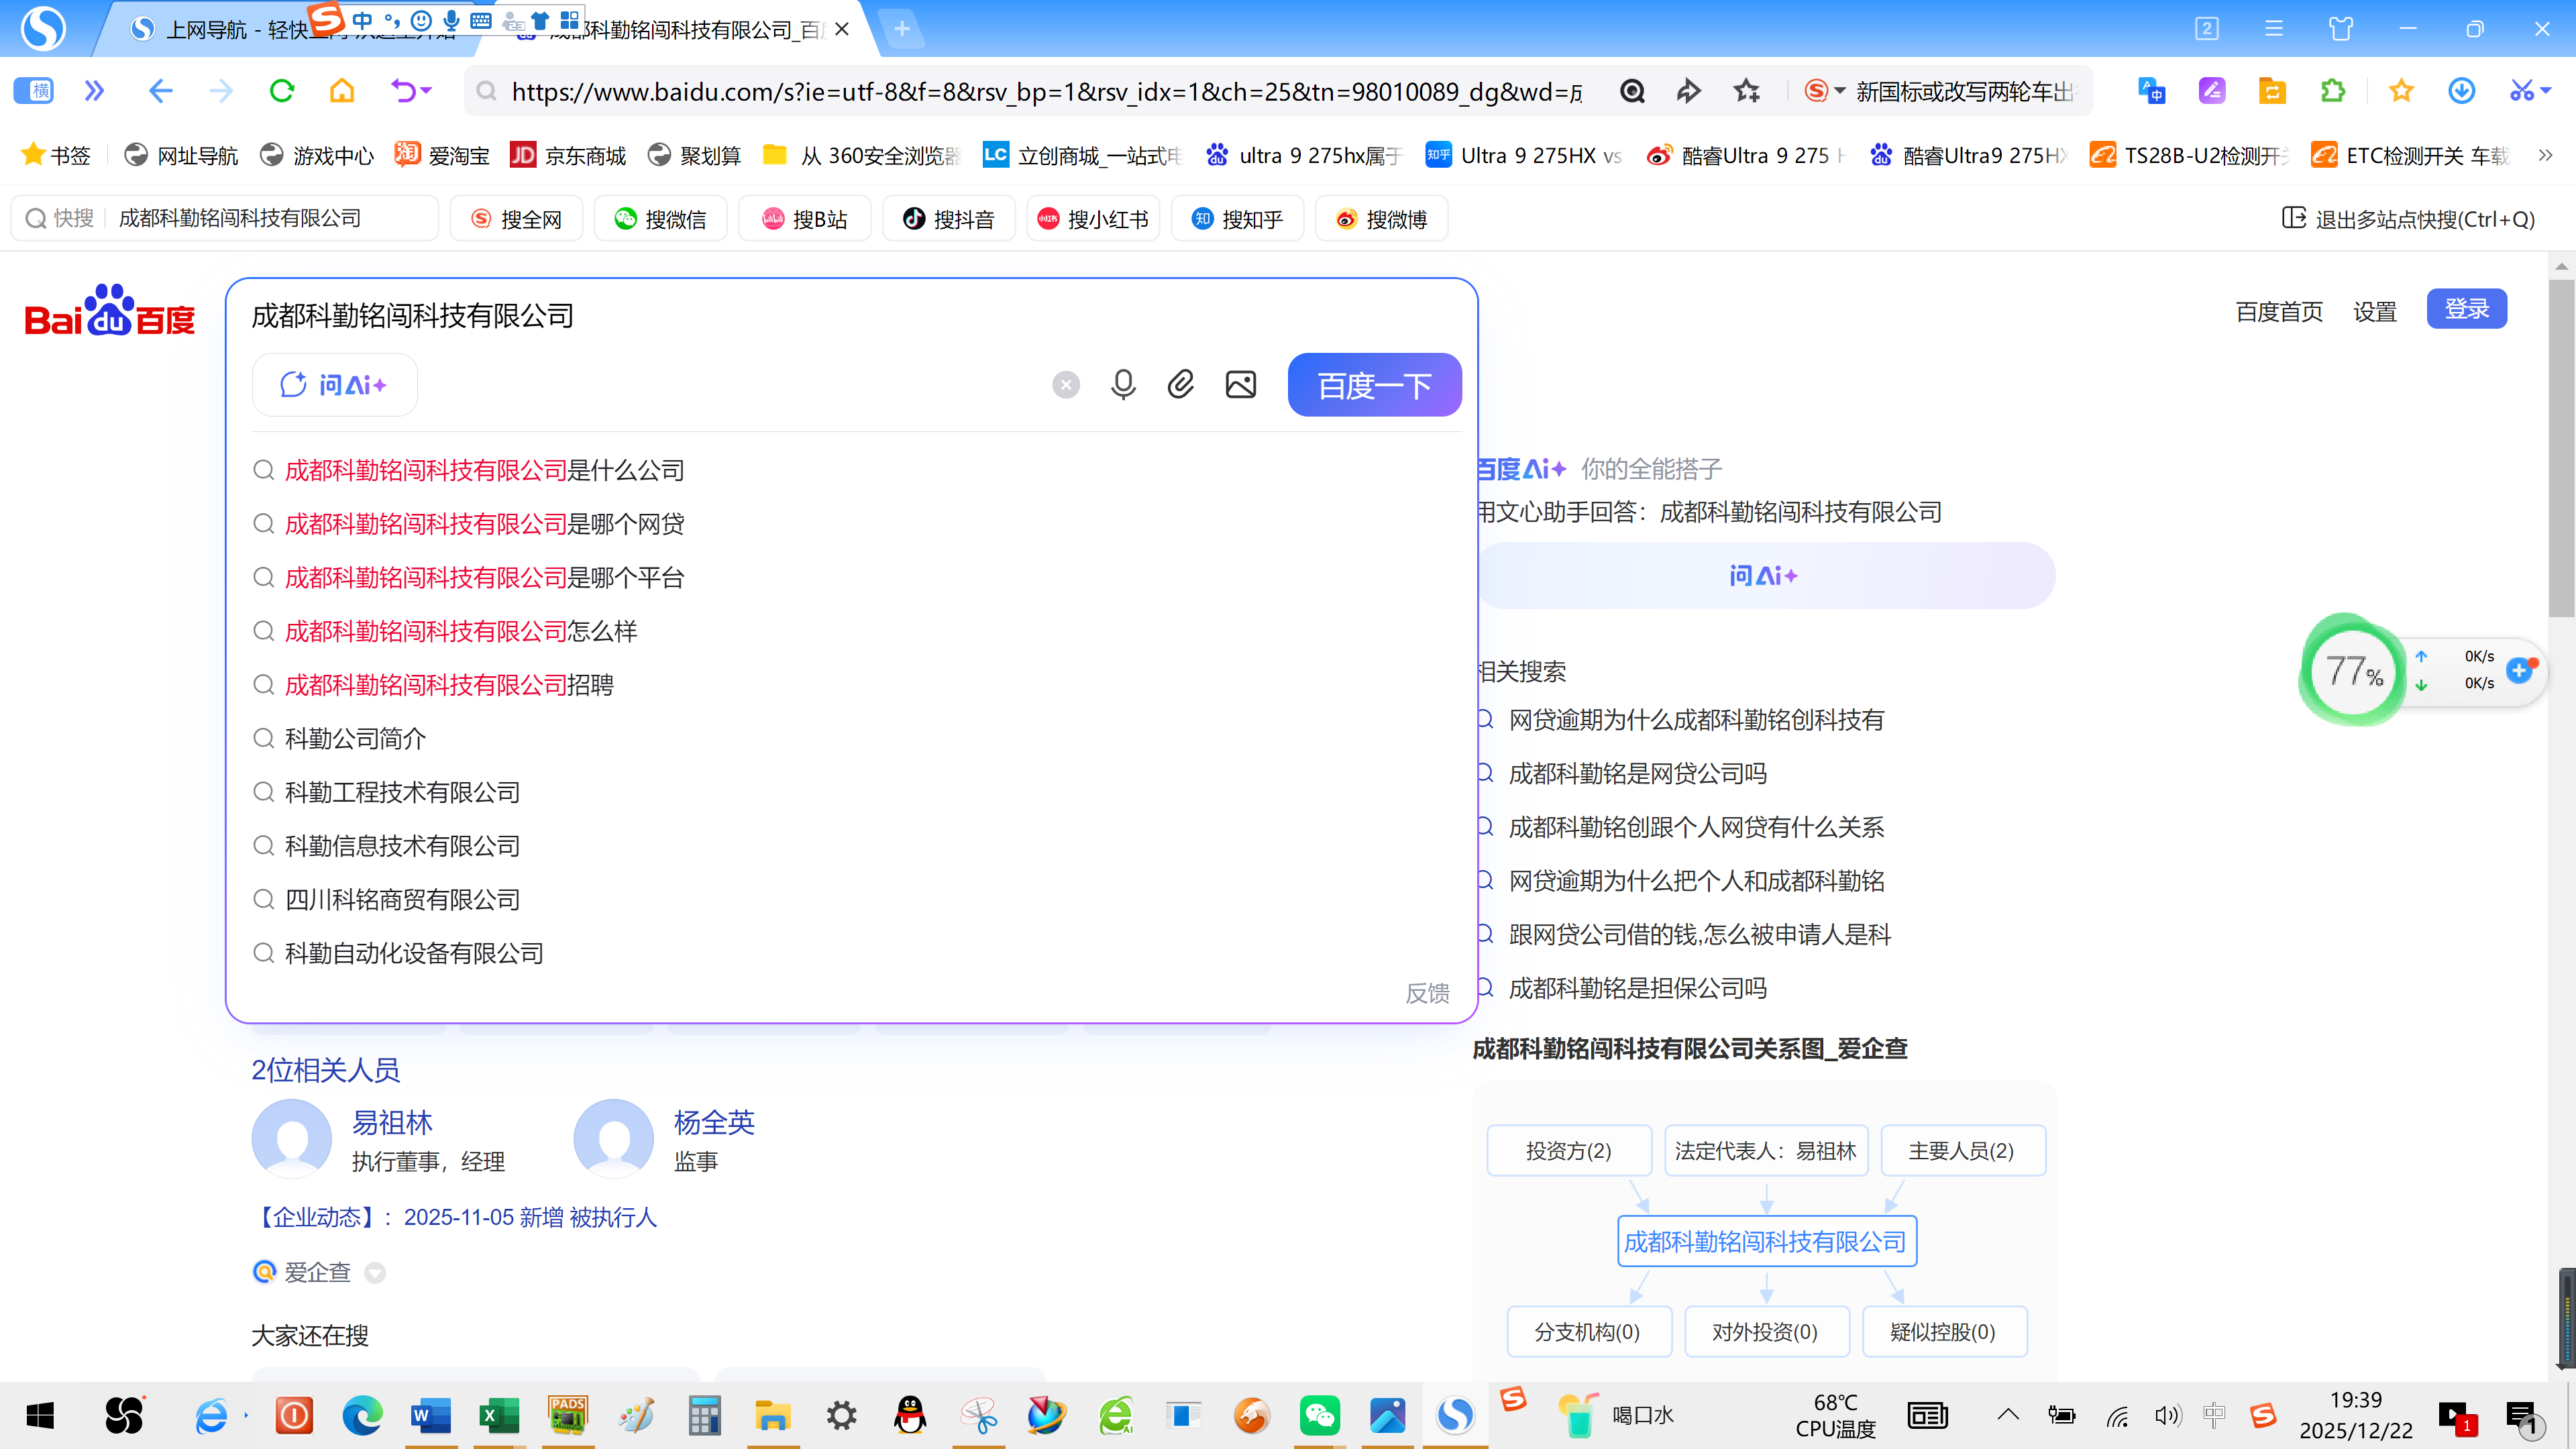The image size is (2576, 1449).
Task: Open image search camera icon
Action: point(1240,385)
